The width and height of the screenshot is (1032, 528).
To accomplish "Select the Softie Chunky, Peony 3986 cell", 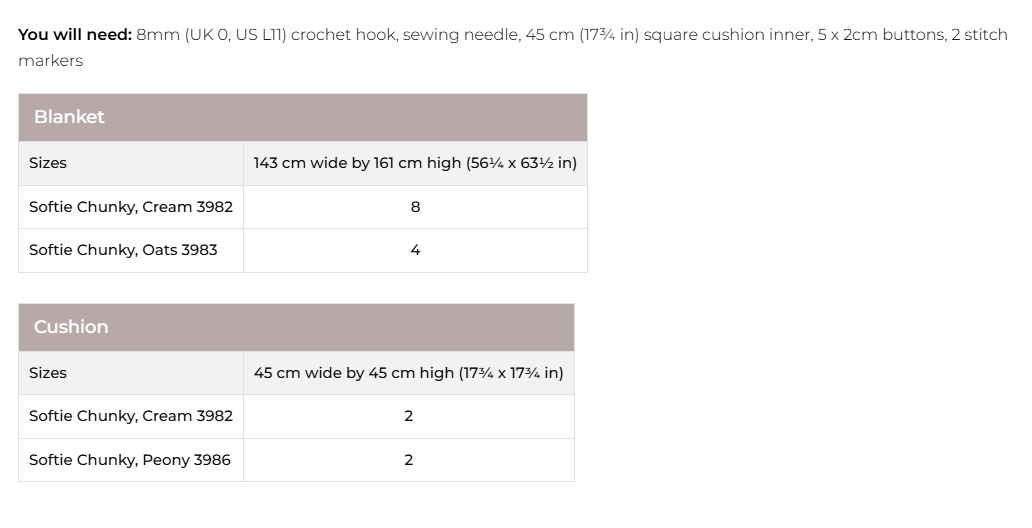I will (130, 460).
